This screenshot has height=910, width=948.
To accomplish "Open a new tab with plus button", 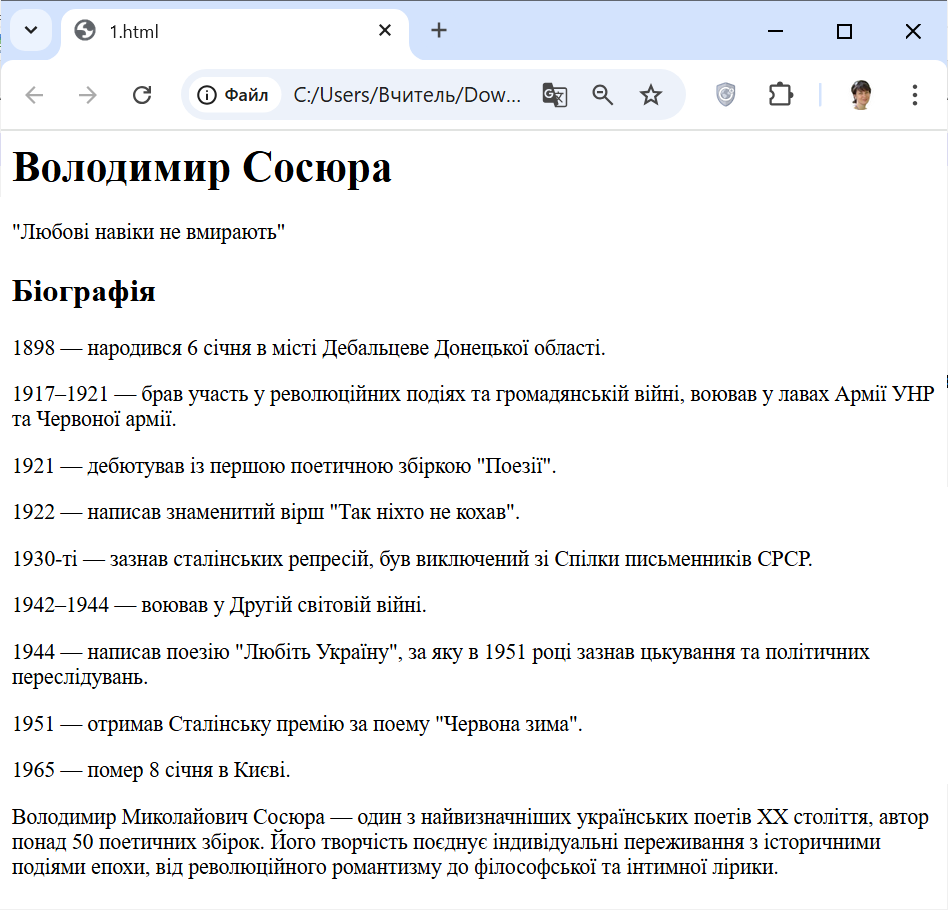I will point(438,31).
